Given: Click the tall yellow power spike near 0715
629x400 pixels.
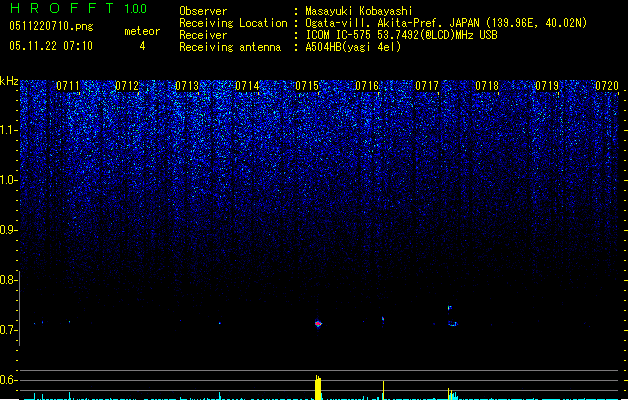Looking at the screenshot, I should pyautogui.click(x=318, y=388).
